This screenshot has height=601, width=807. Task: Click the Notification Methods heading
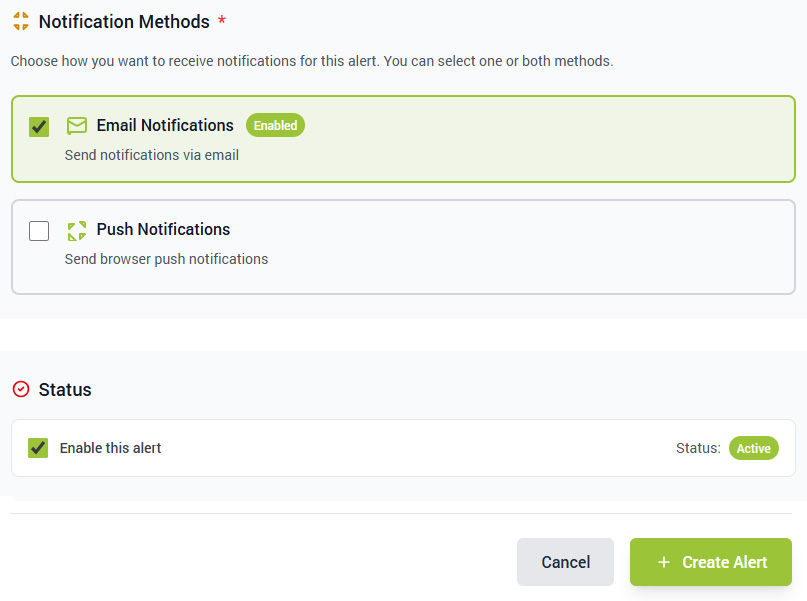(x=124, y=21)
